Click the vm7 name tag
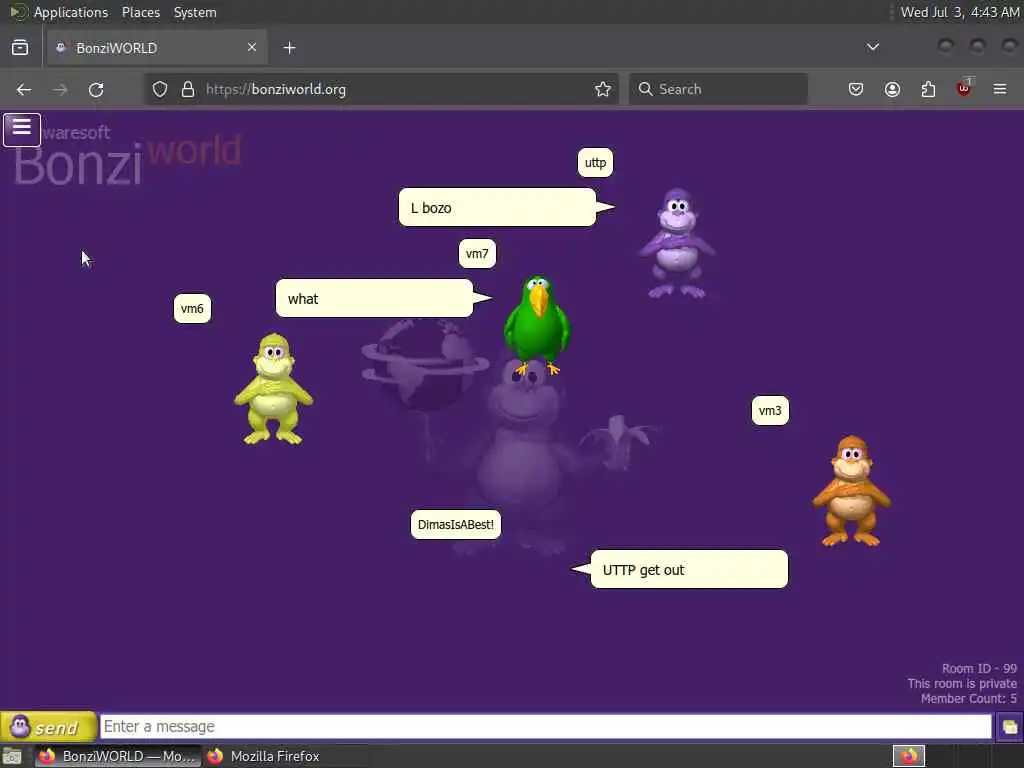 [x=477, y=253]
